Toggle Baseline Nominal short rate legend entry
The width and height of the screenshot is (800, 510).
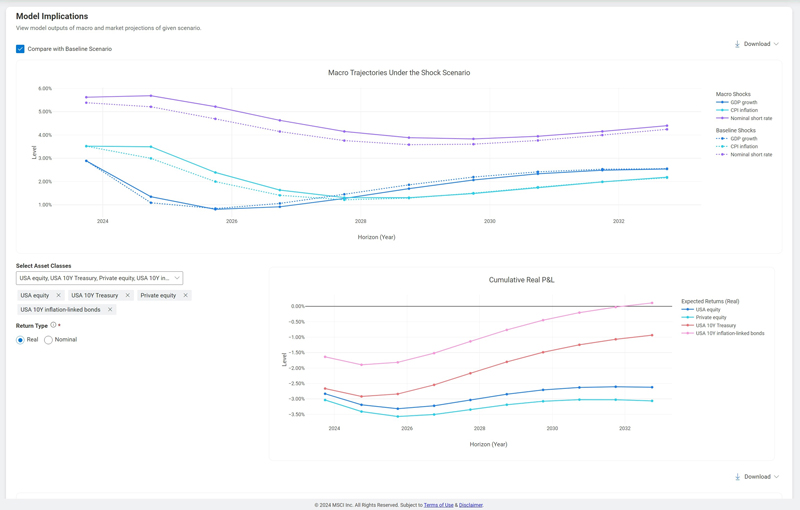click(x=752, y=154)
